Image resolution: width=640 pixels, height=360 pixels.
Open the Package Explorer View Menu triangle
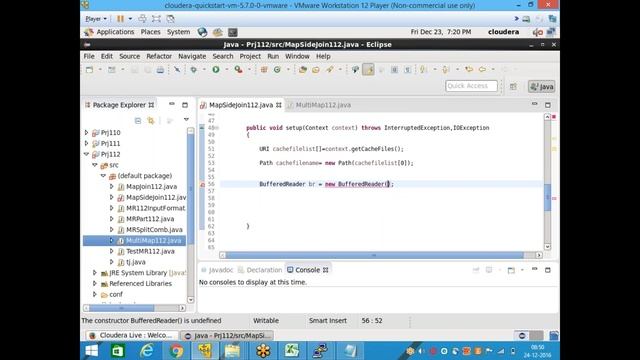(186, 120)
